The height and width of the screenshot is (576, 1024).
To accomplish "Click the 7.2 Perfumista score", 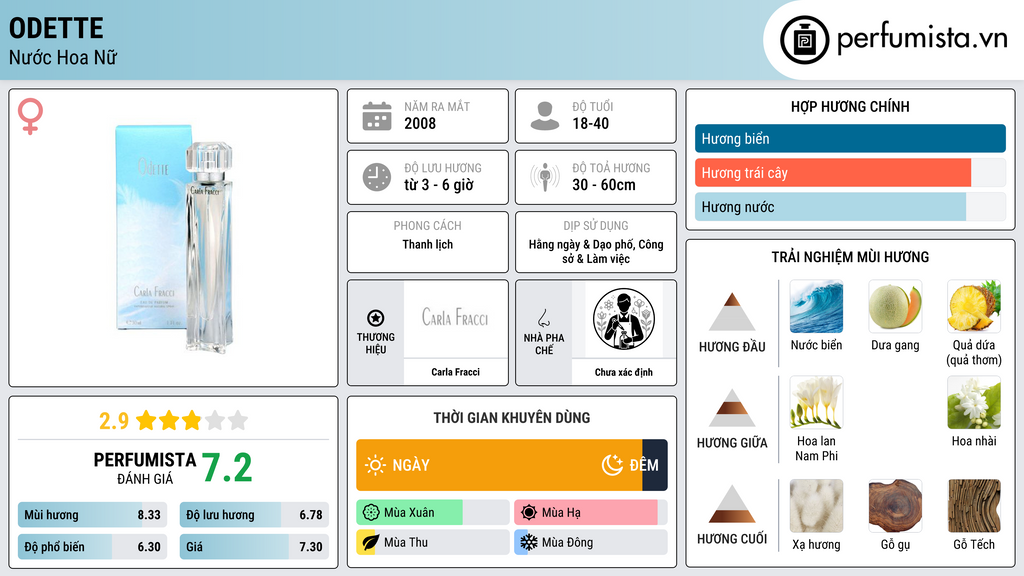I will (227, 468).
